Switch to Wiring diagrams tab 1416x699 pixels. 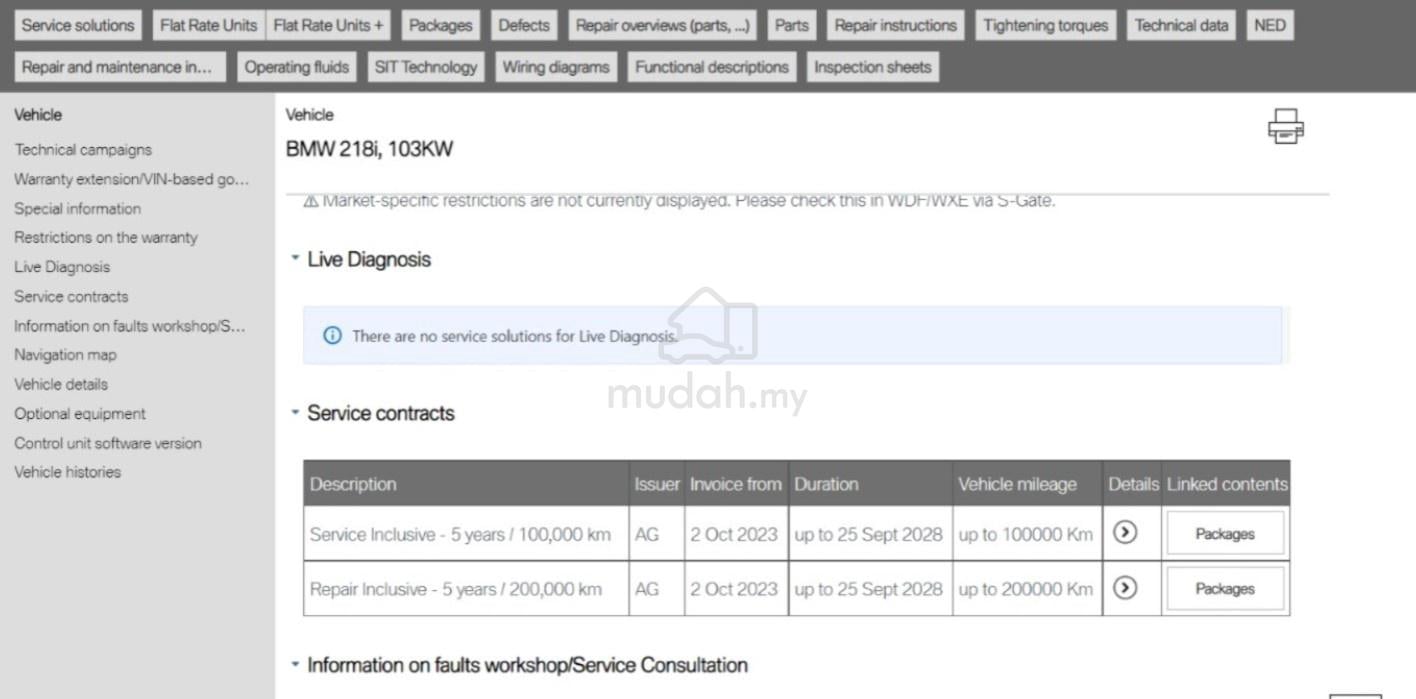pos(555,68)
